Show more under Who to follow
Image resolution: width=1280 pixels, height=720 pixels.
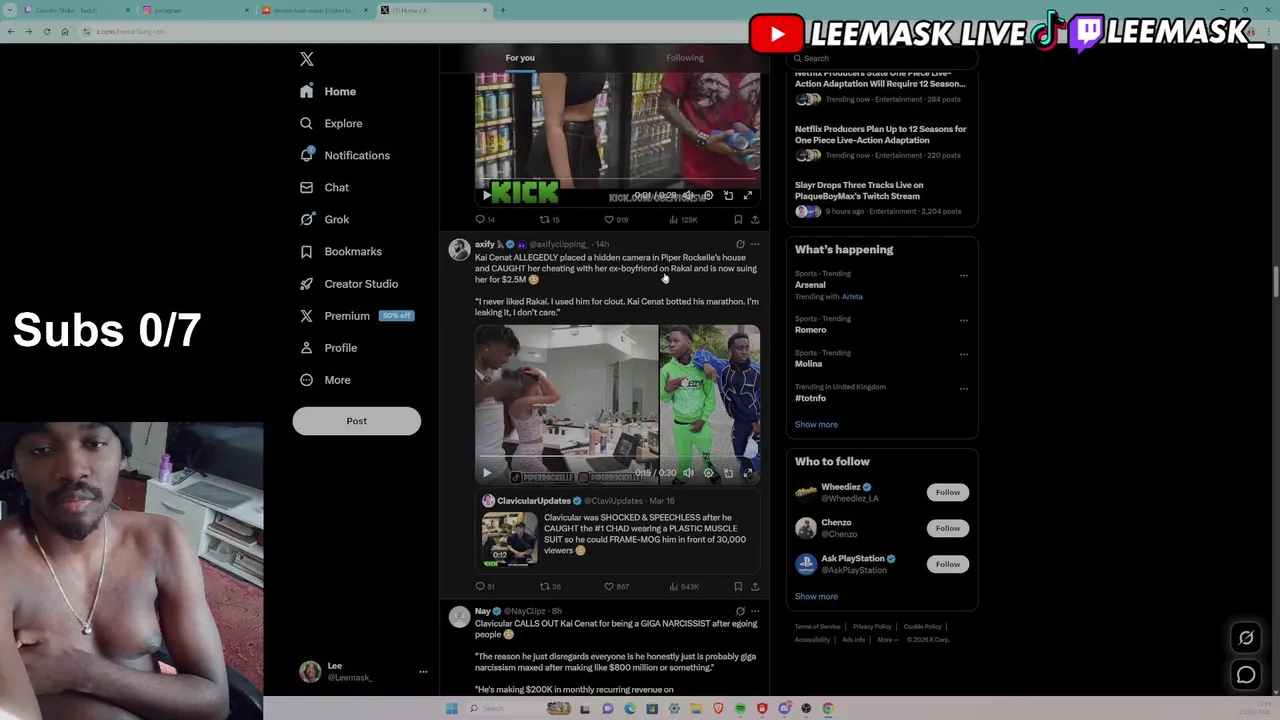pos(816,596)
